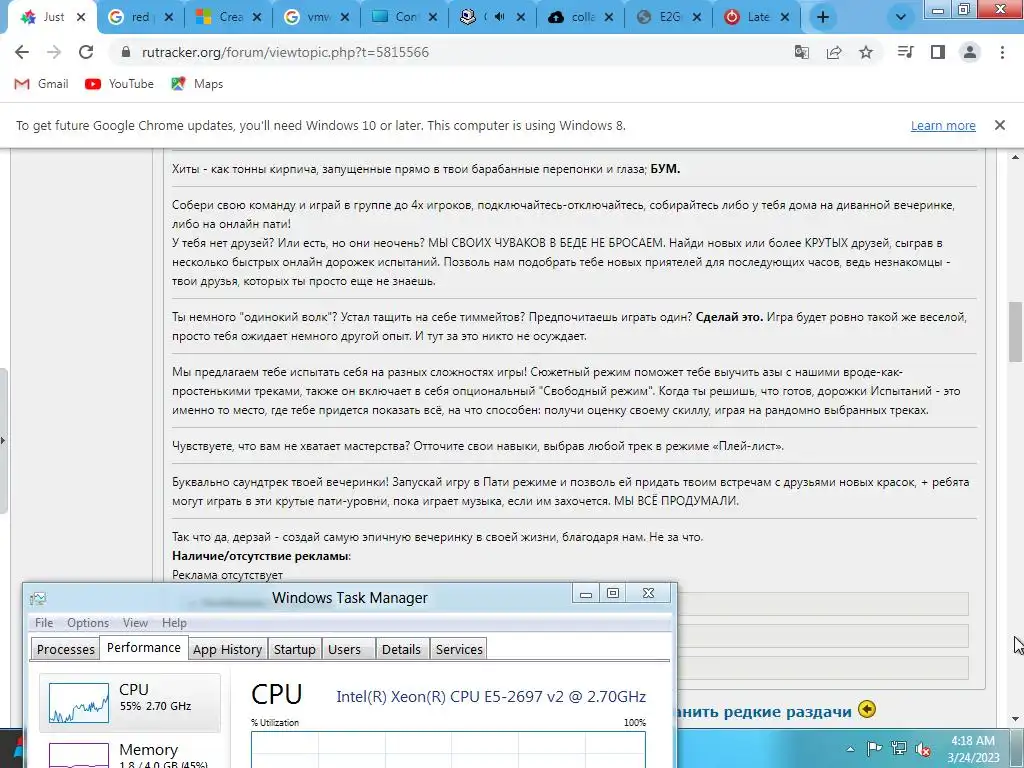Click scrollbar down arrow on page
Screen dimensions: 1024x768
(1016, 719)
